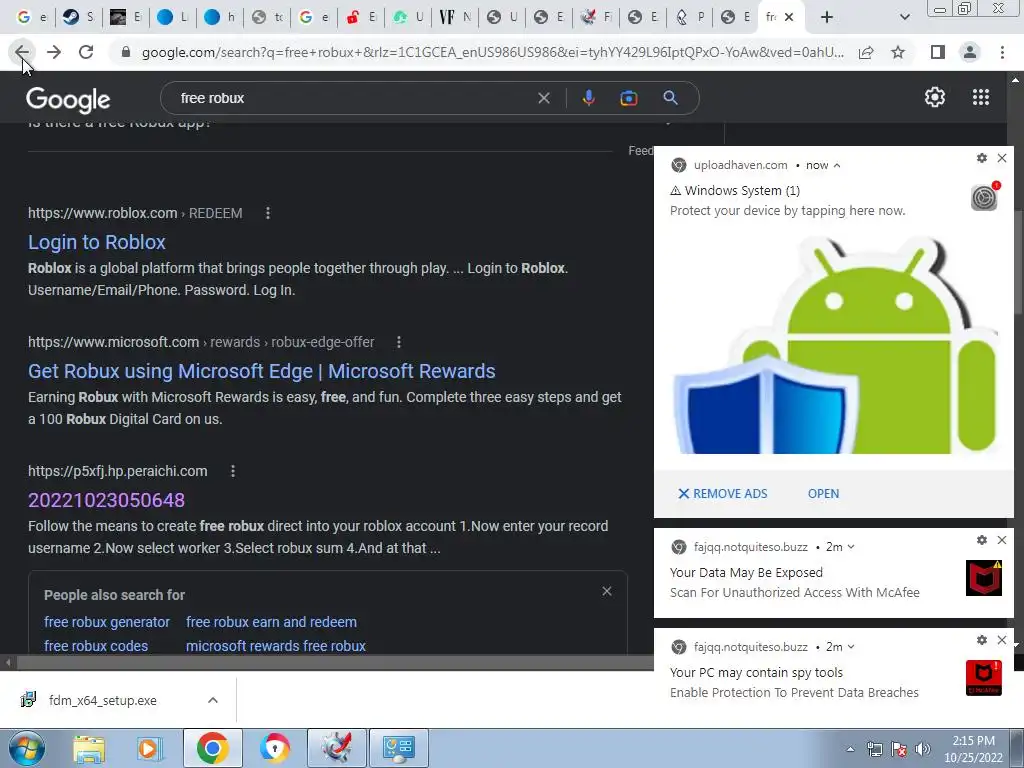Run search with the magnifier icon
This screenshot has height=768, width=1024.
(670, 98)
